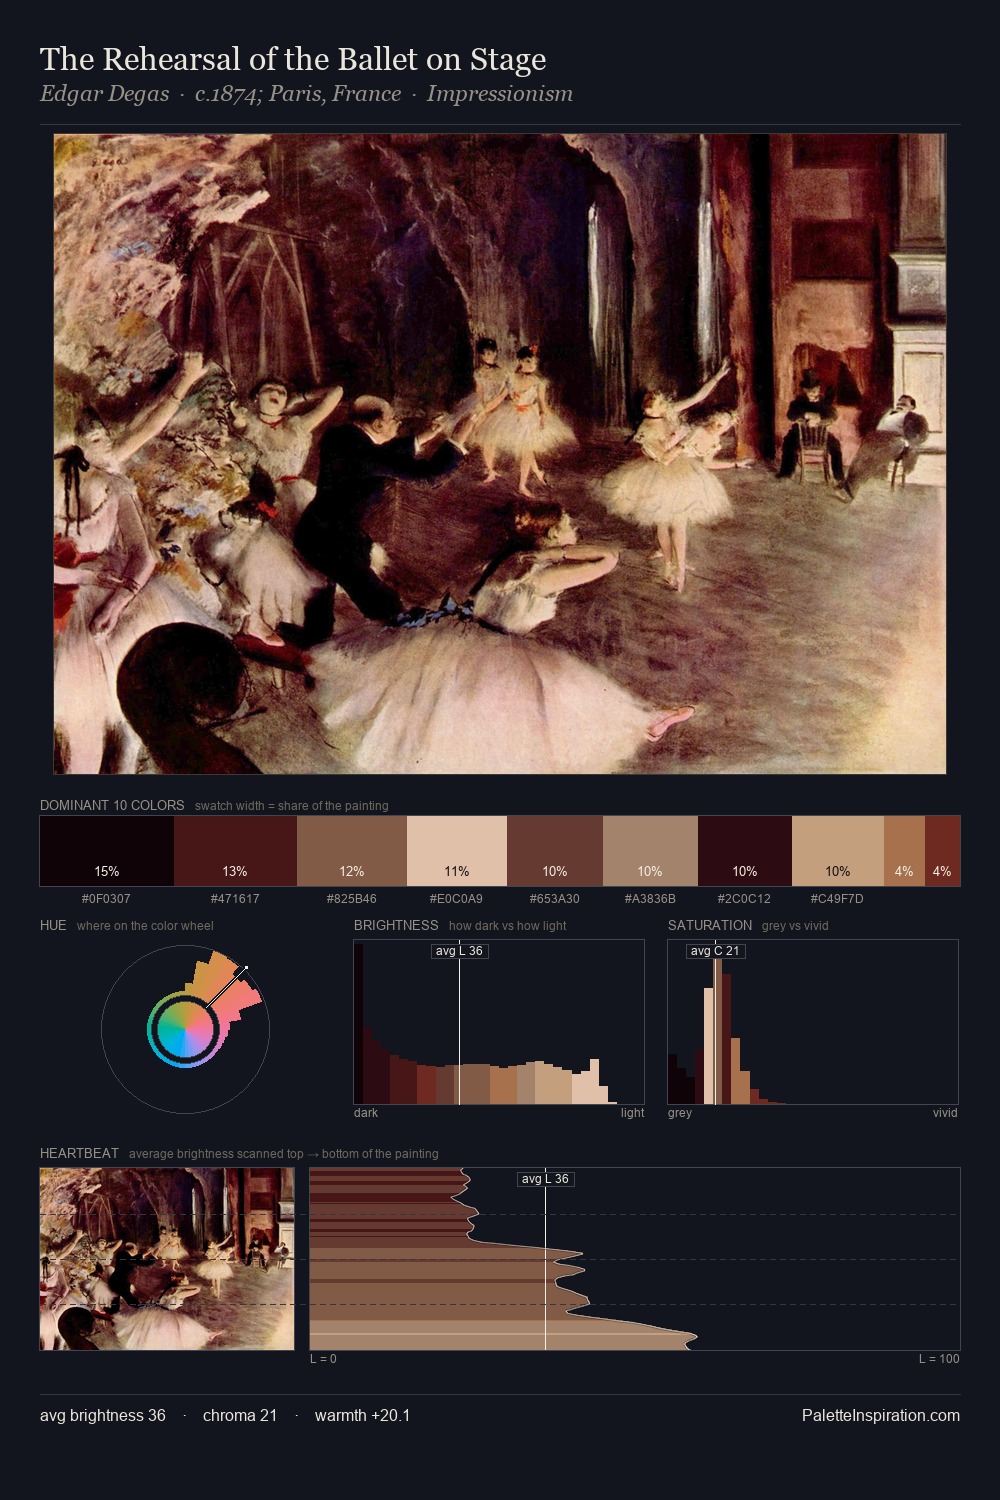Select the #471617 dark maroon swatch

click(235, 851)
